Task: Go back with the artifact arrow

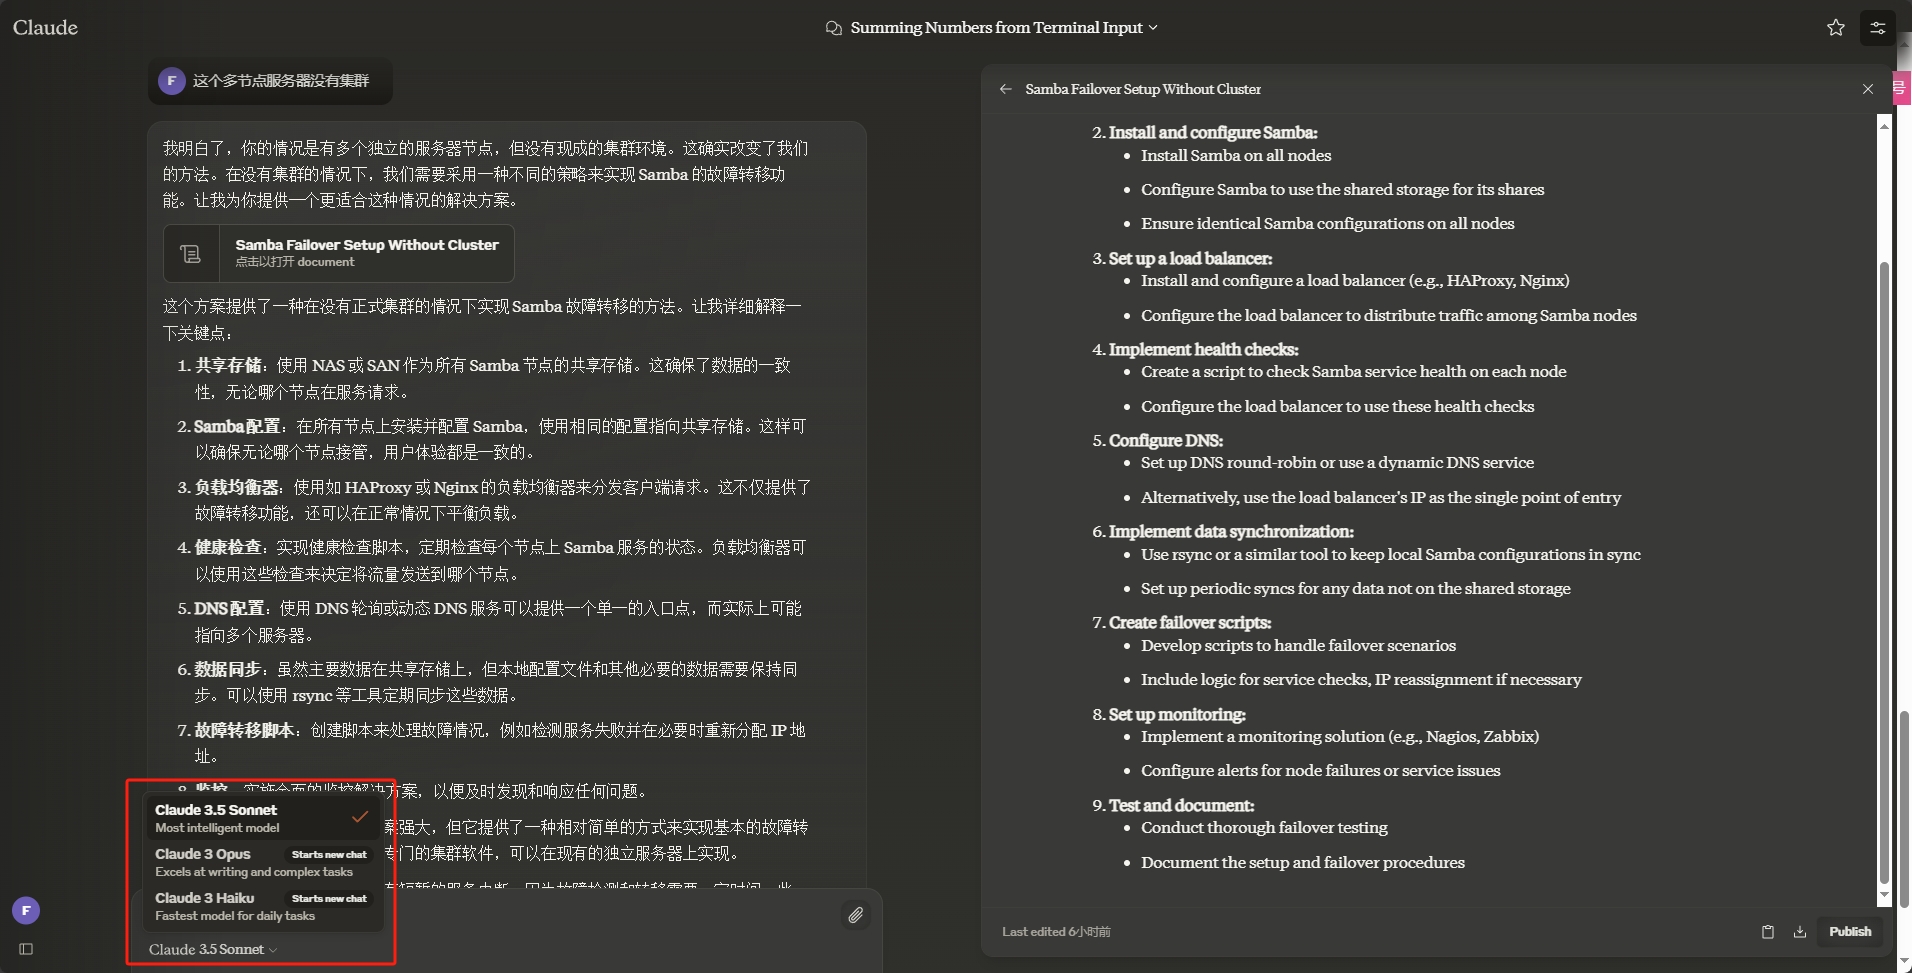Action: click(1005, 89)
